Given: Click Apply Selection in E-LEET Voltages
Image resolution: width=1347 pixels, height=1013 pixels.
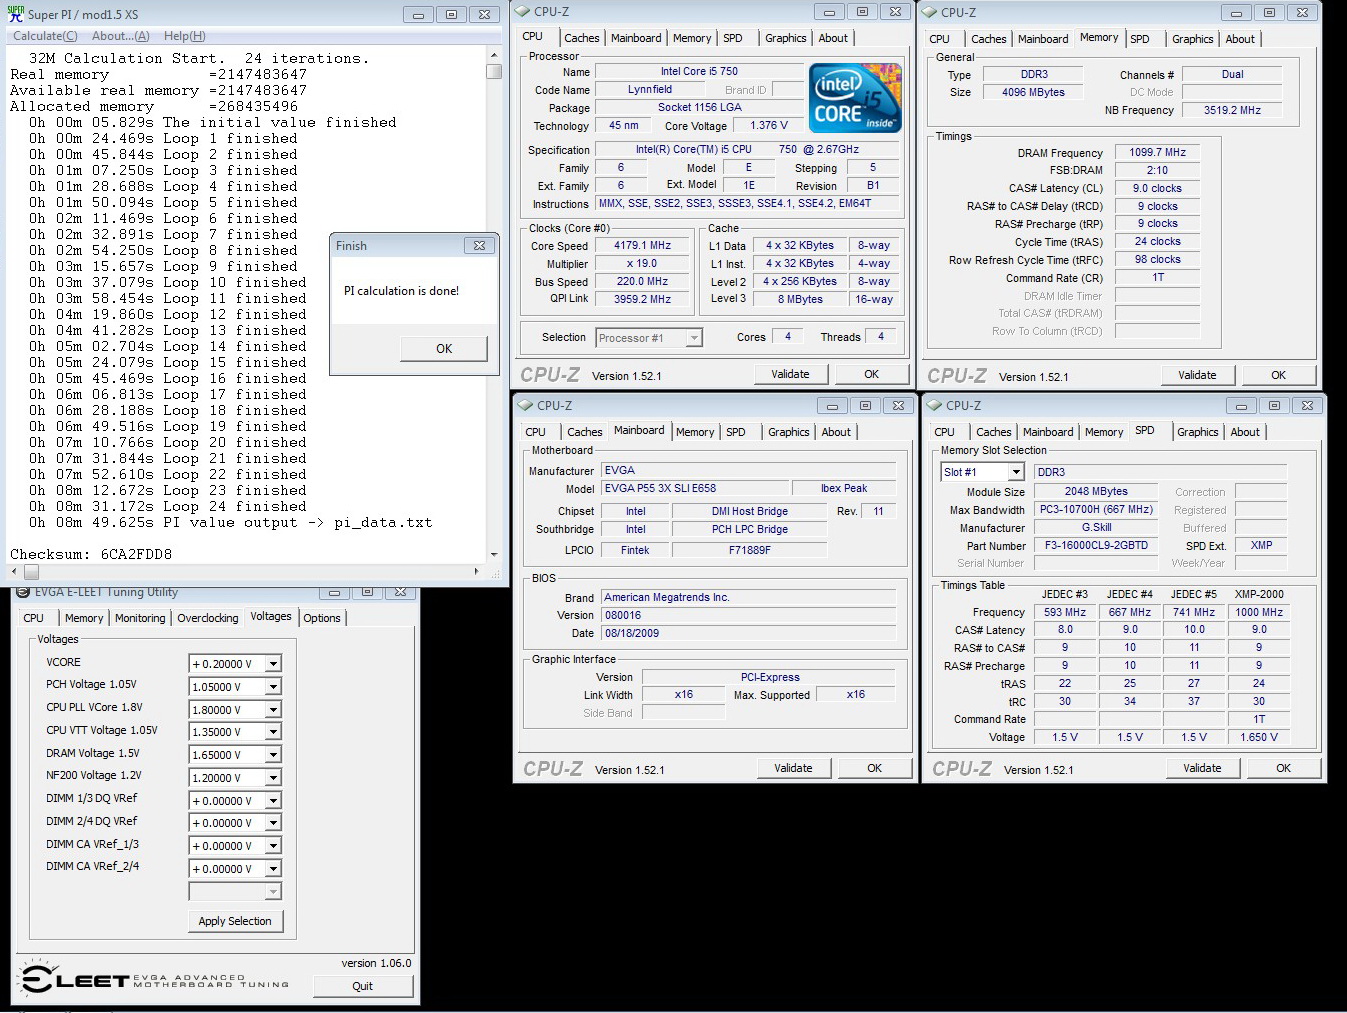Looking at the screenshot, I should 235,921.
